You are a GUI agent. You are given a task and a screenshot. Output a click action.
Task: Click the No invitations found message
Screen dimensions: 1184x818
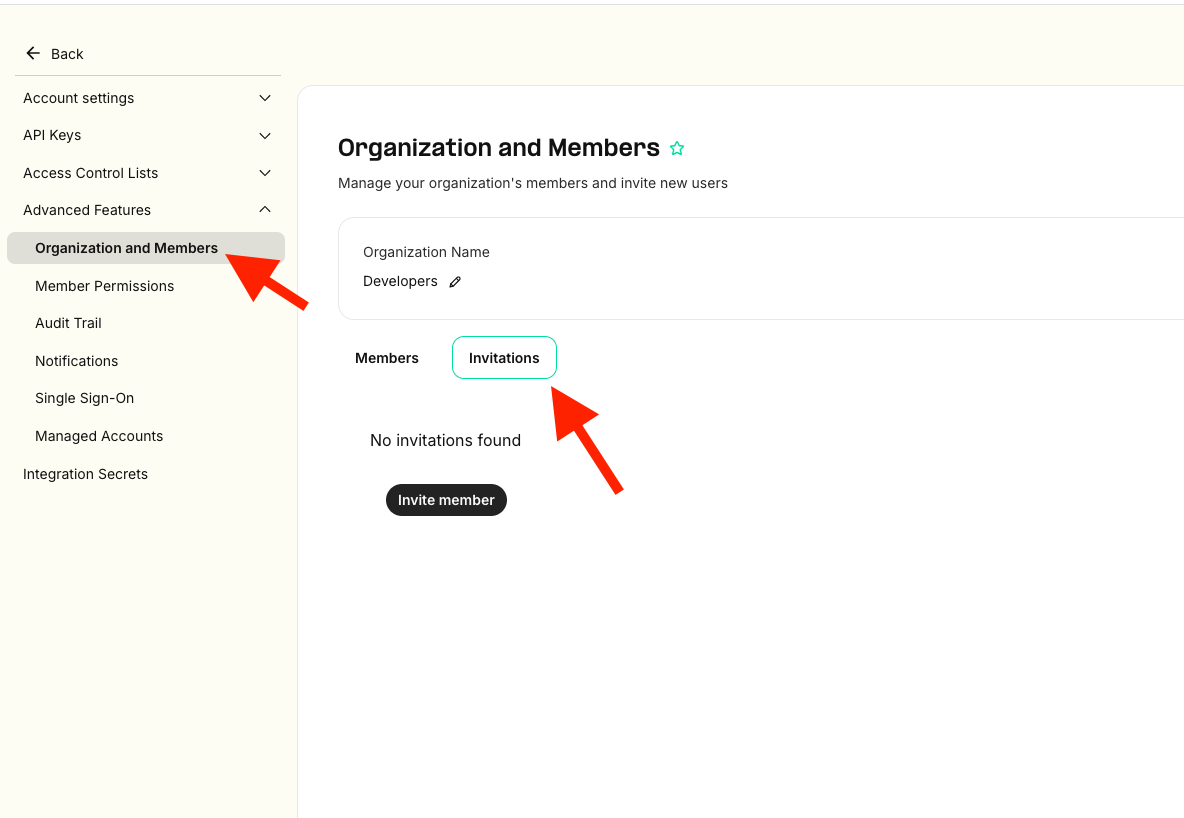446,440
